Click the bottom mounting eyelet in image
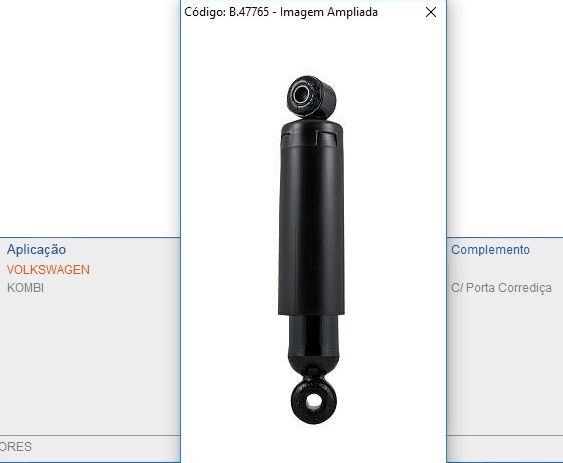The height and width of the screenshot is (463, 563). tap(313, 402)
